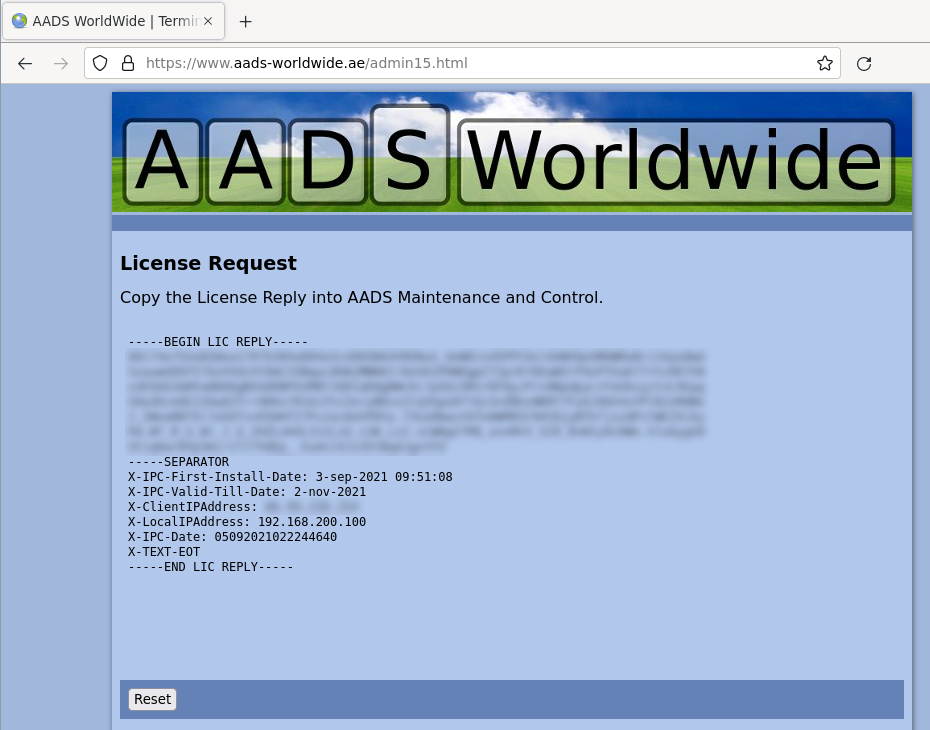
Task: Click the X-IPC-Valid-Till-Date line
Action: coord(246,492)
